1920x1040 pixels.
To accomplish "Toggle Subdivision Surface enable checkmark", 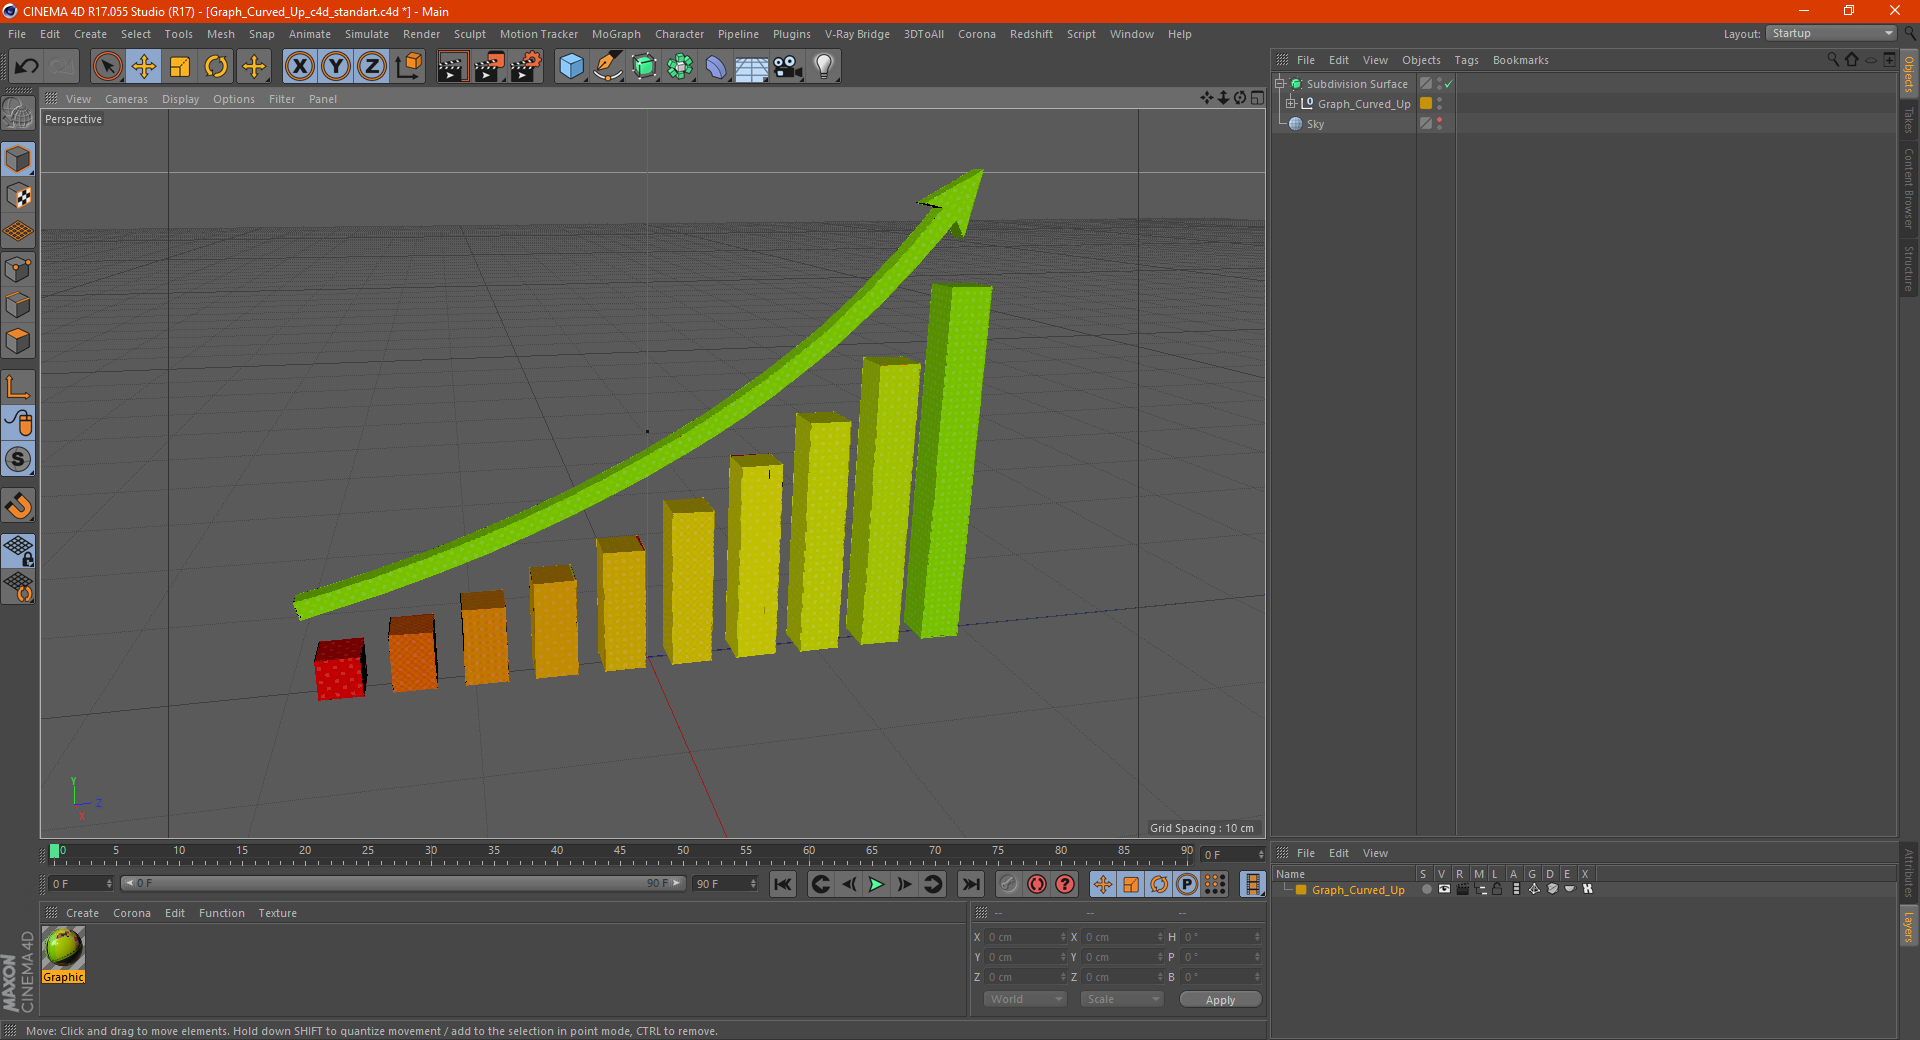I will 1448,84.
